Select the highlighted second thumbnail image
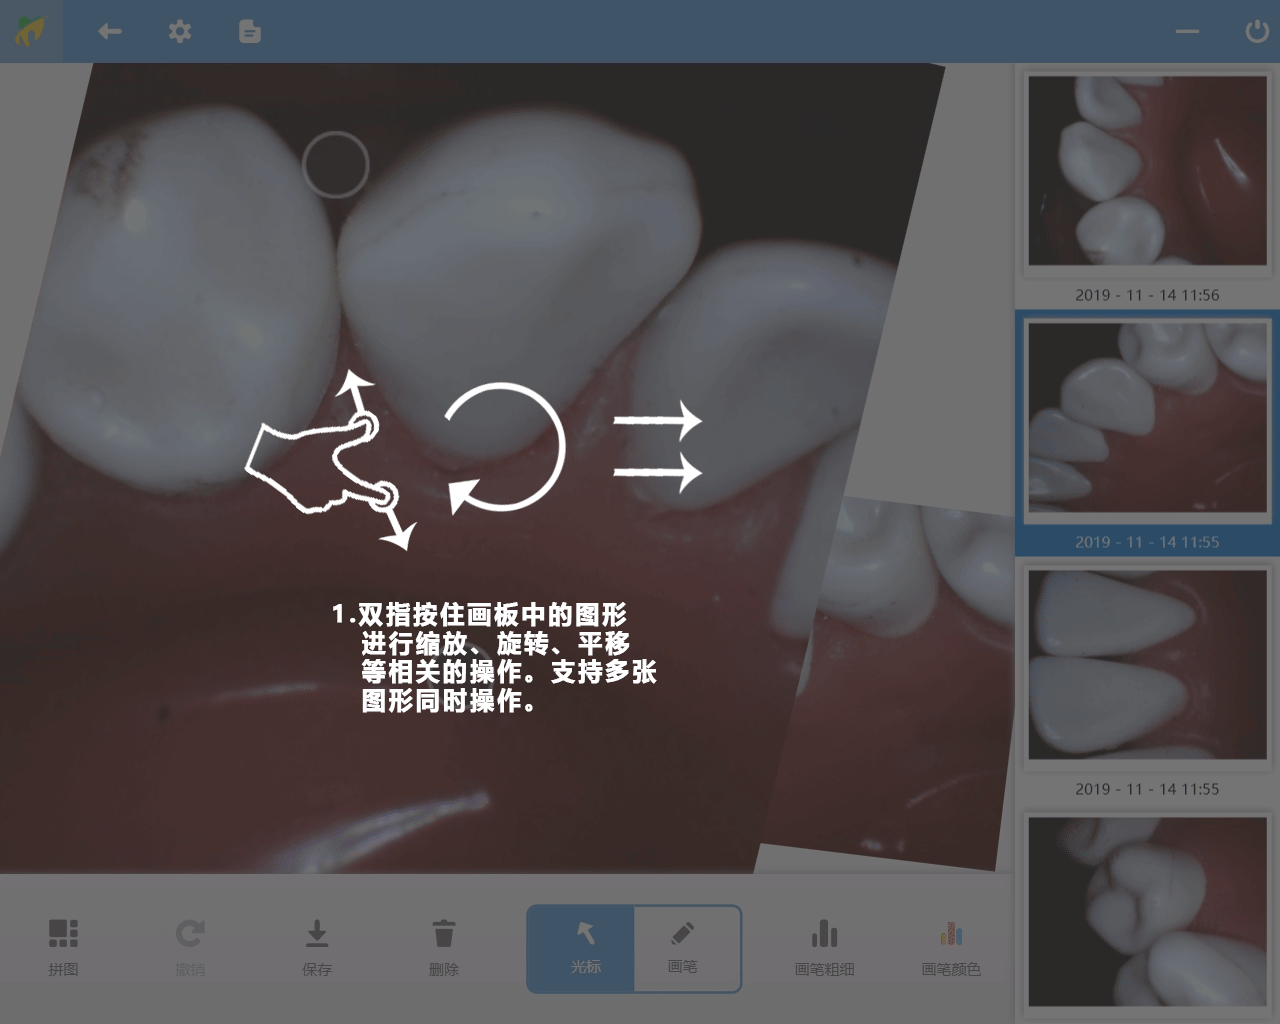Viewport: 1280px width, 1024px height. click(1147, 418)
